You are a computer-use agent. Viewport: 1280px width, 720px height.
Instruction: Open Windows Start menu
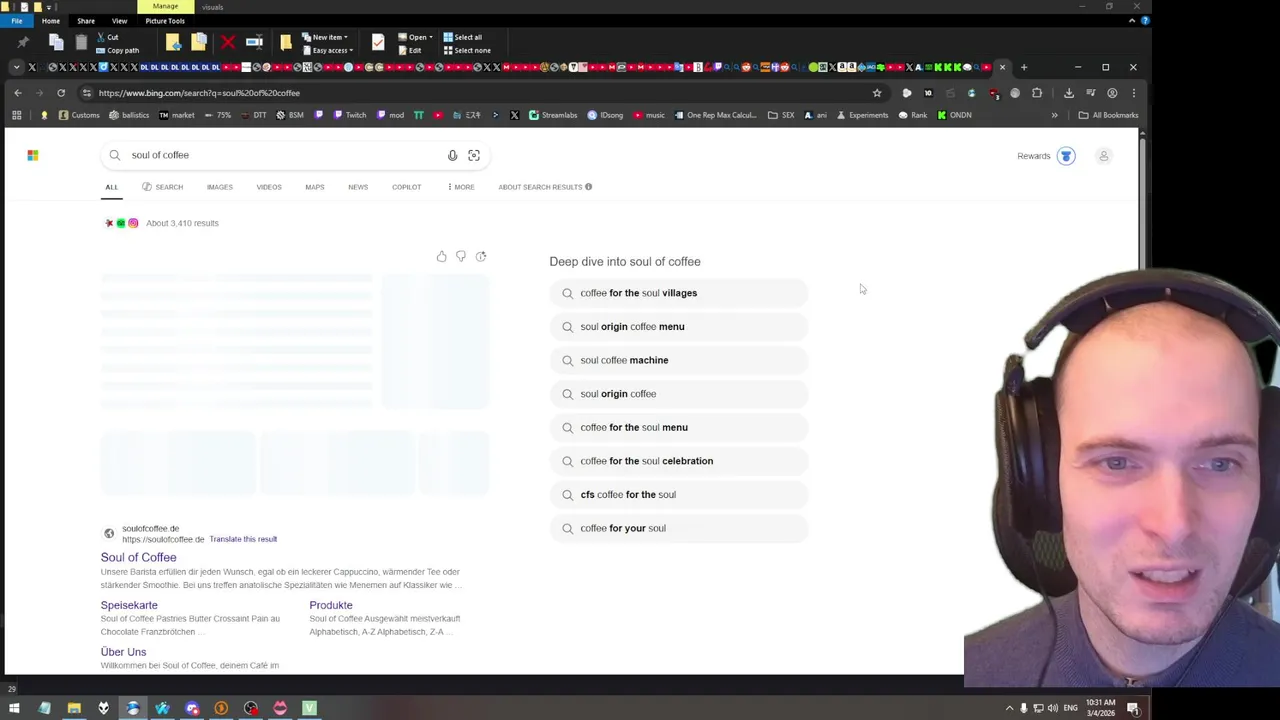point(14,708)
